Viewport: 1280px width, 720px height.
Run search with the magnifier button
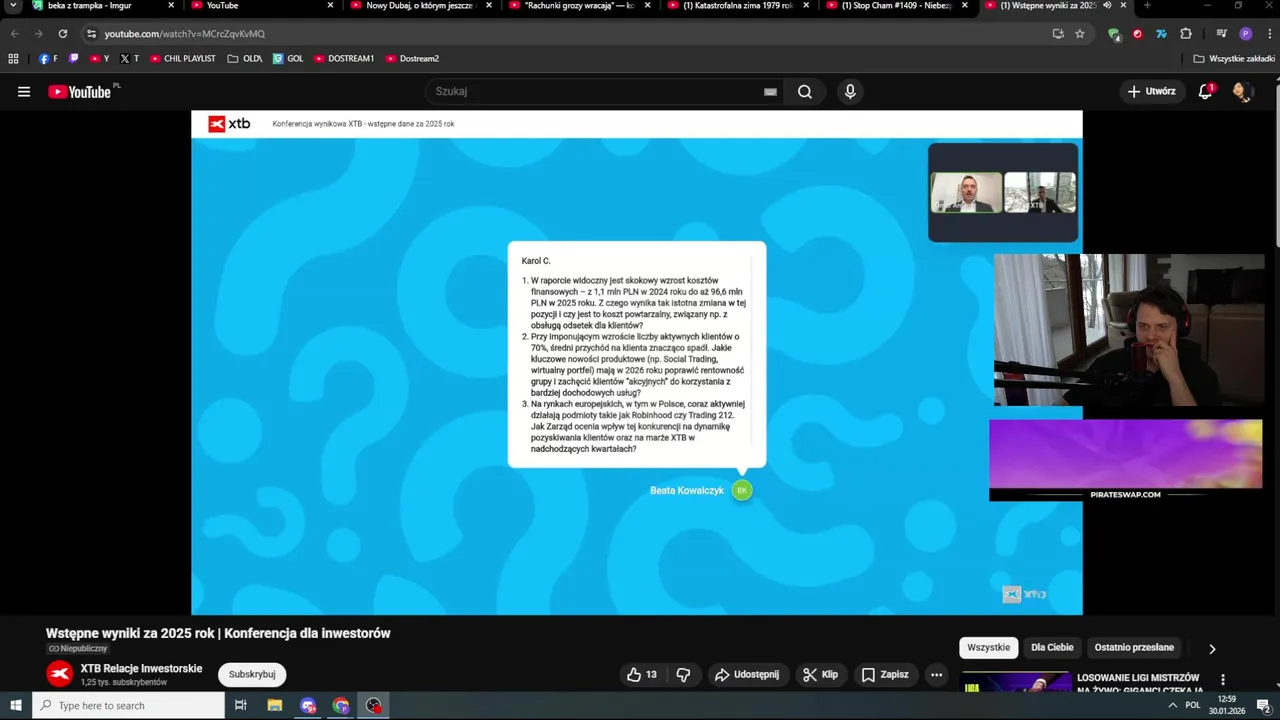pos(805,91)
